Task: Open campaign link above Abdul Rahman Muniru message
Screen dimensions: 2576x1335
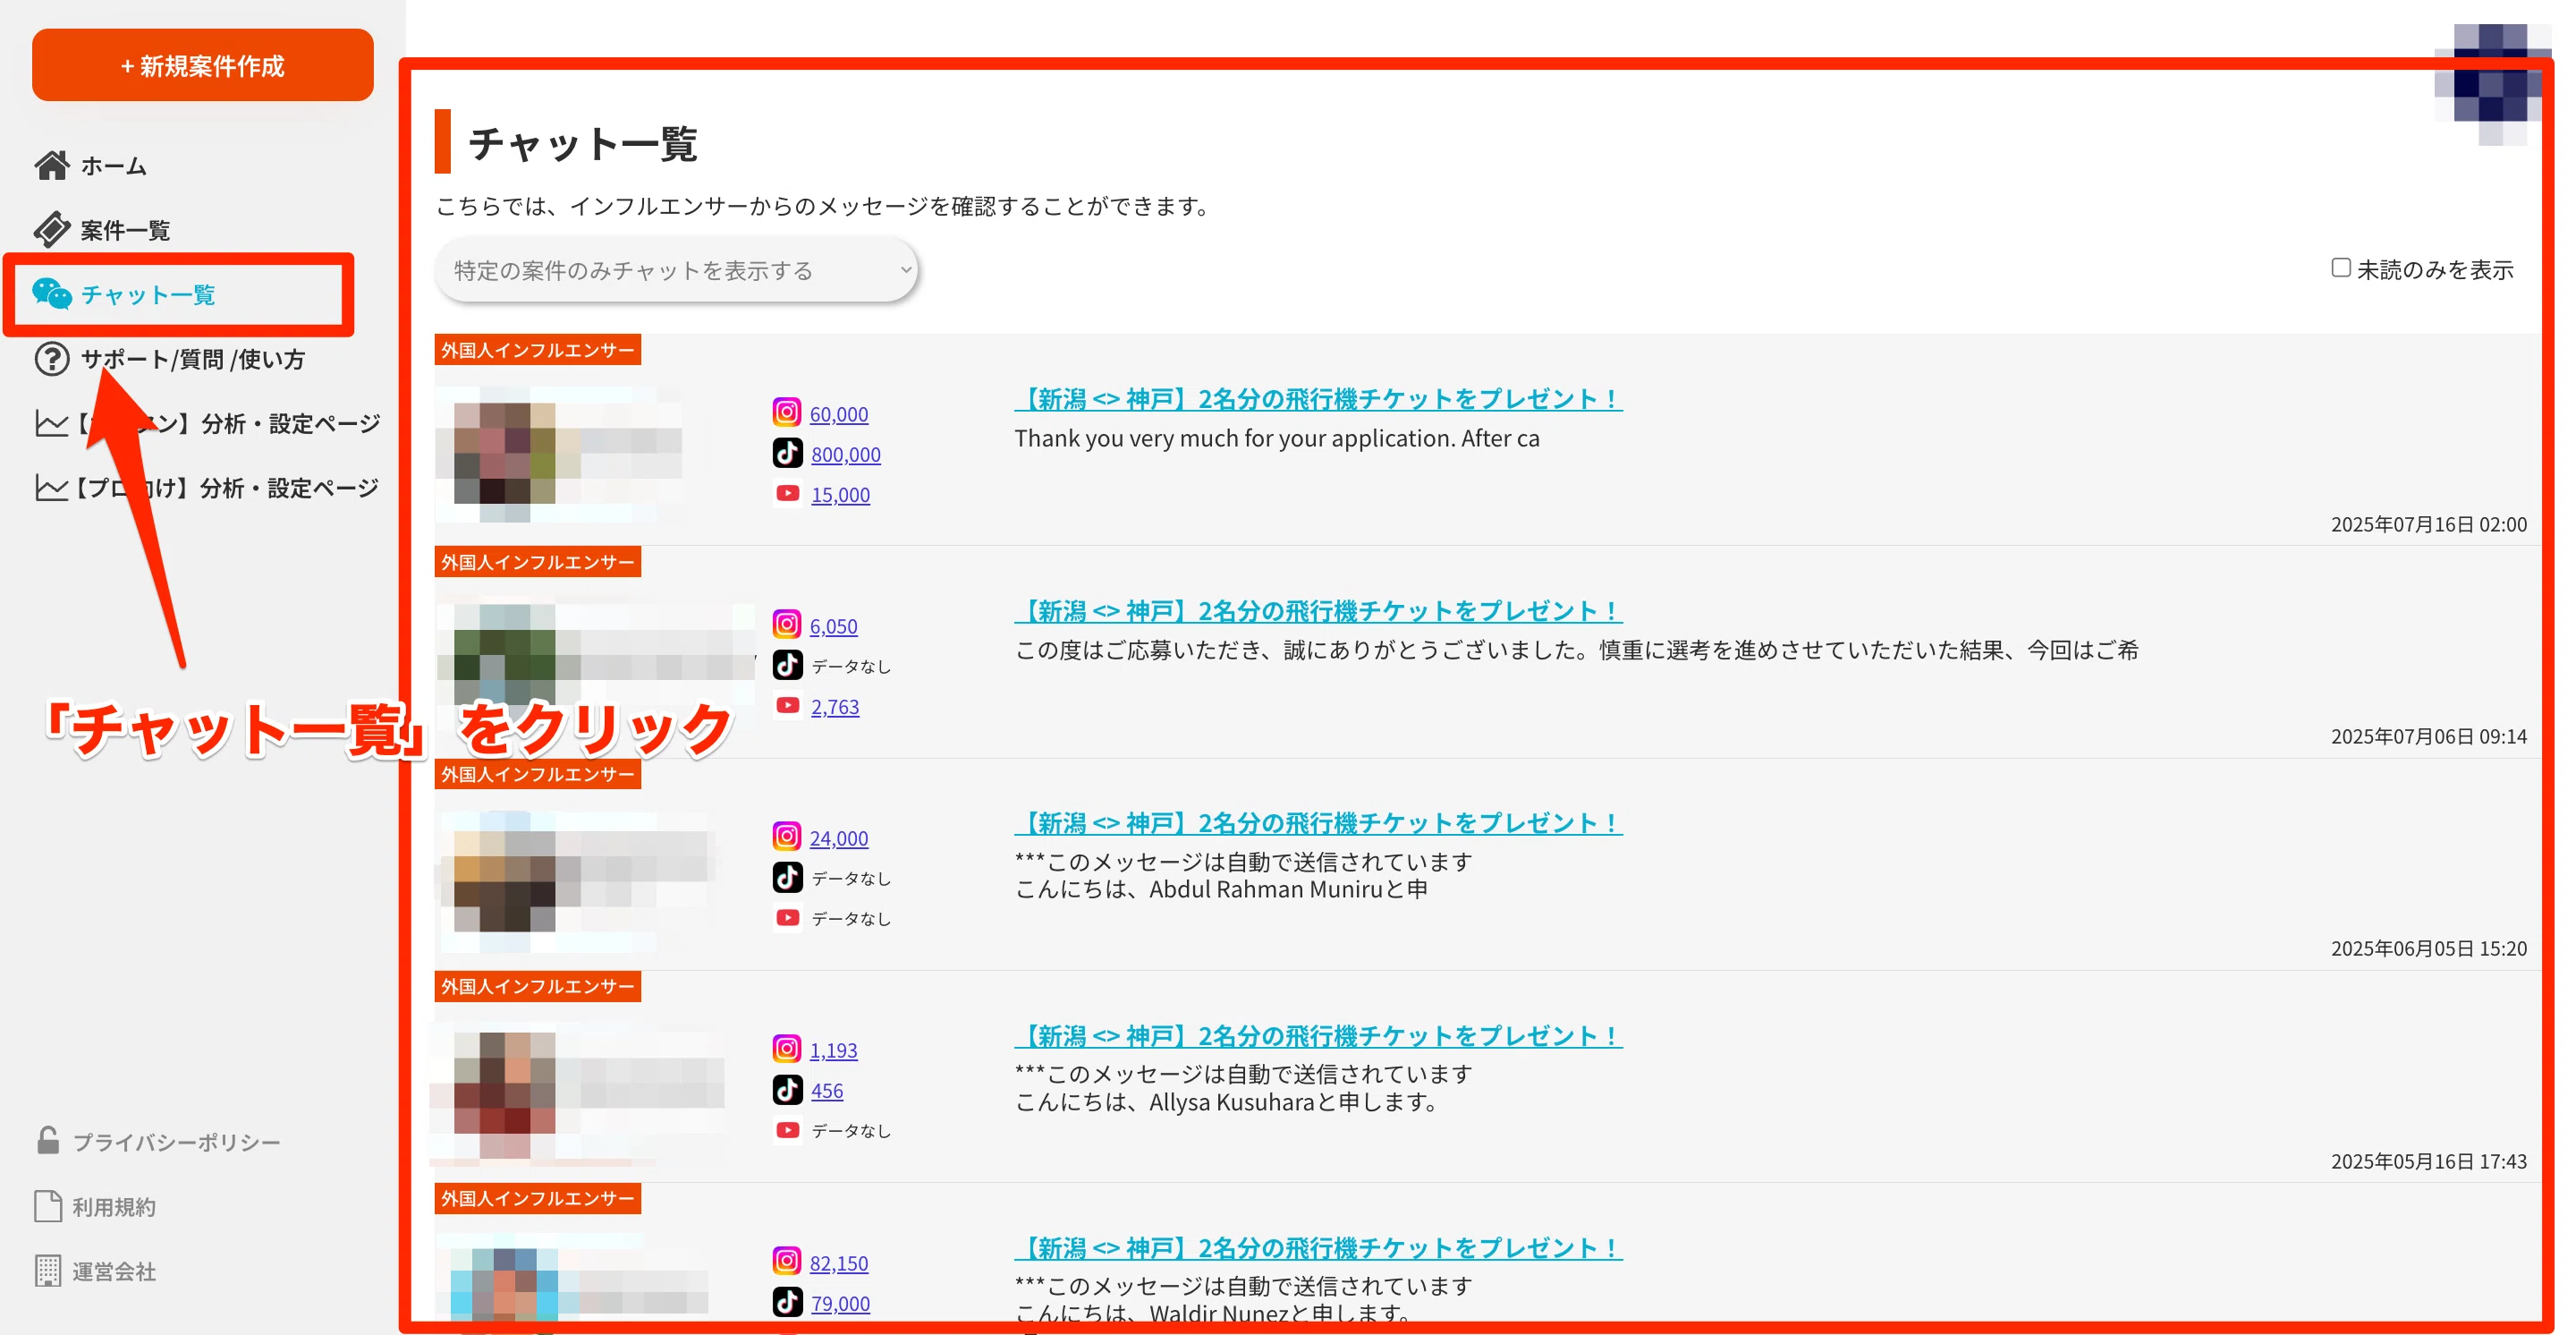Action: [1318, 823]
